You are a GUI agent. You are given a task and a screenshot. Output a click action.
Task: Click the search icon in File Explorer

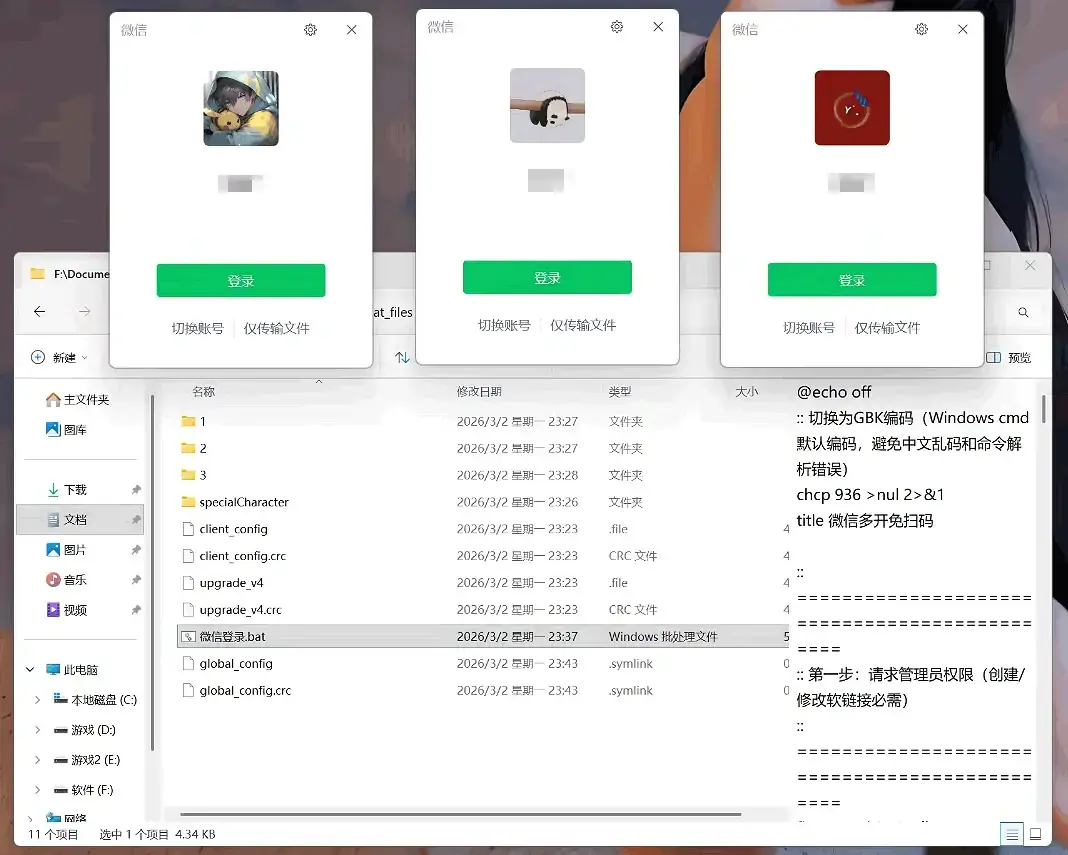click(1023, 312)
